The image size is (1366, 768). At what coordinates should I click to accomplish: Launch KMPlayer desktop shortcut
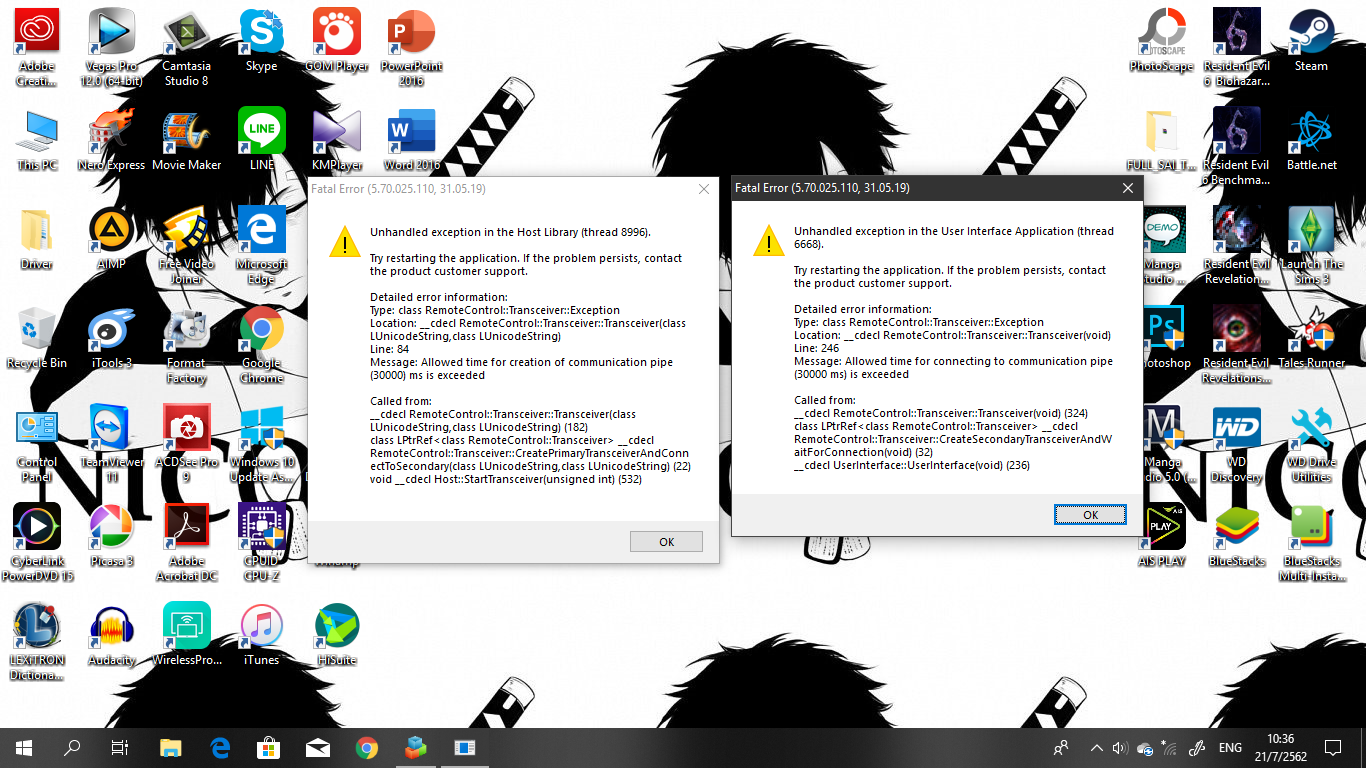click(337, 139)
